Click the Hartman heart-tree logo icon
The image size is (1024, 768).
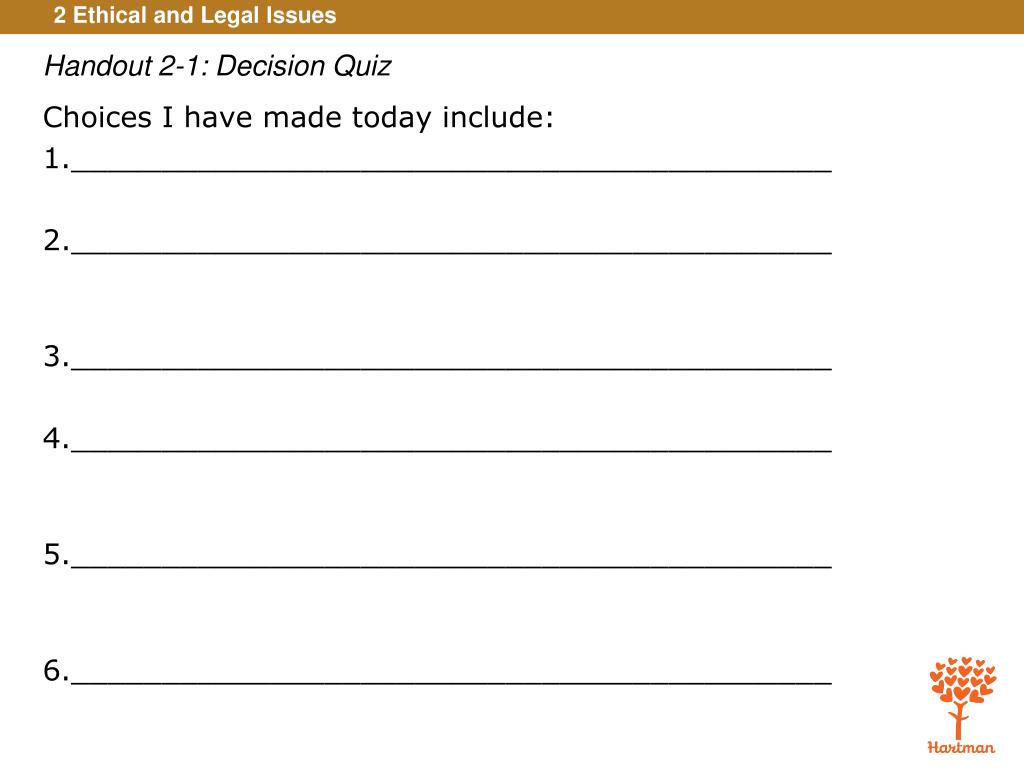(963, 698)
